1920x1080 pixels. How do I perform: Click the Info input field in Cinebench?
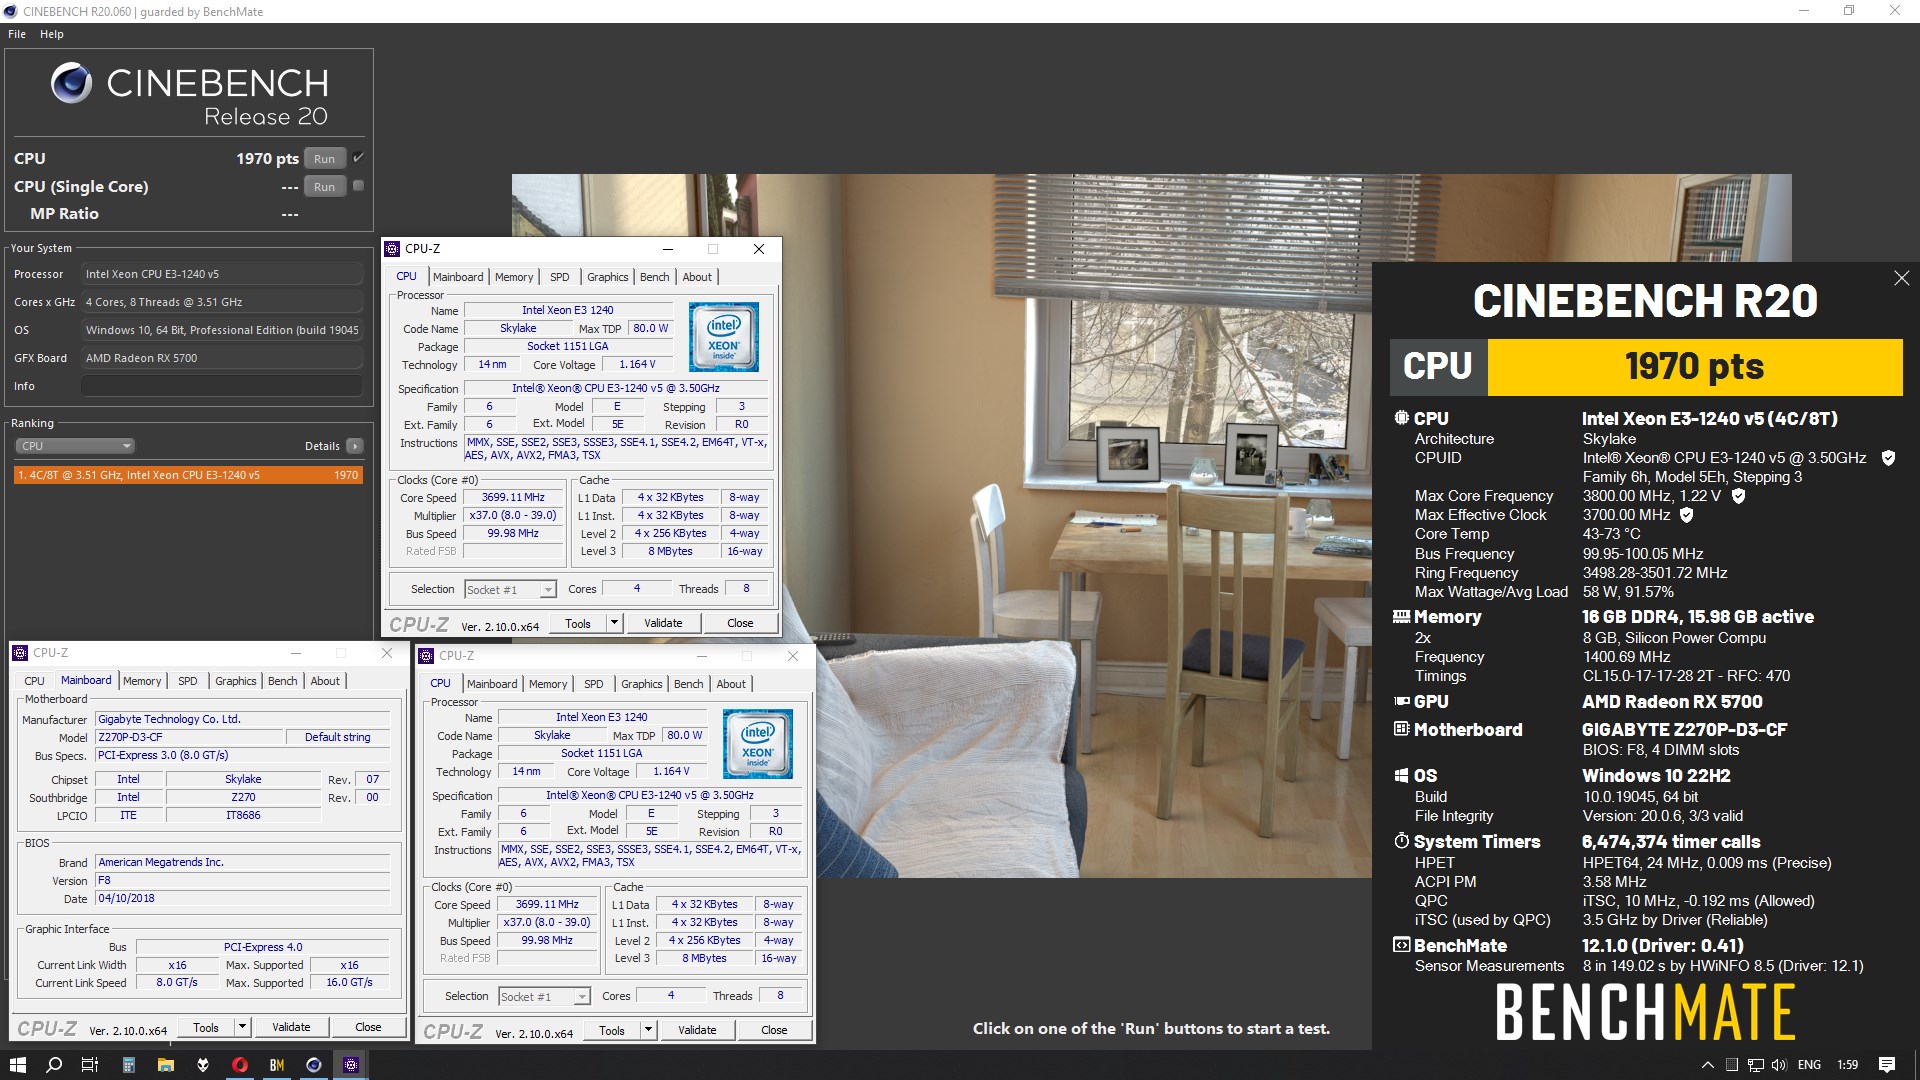point(222,386)
